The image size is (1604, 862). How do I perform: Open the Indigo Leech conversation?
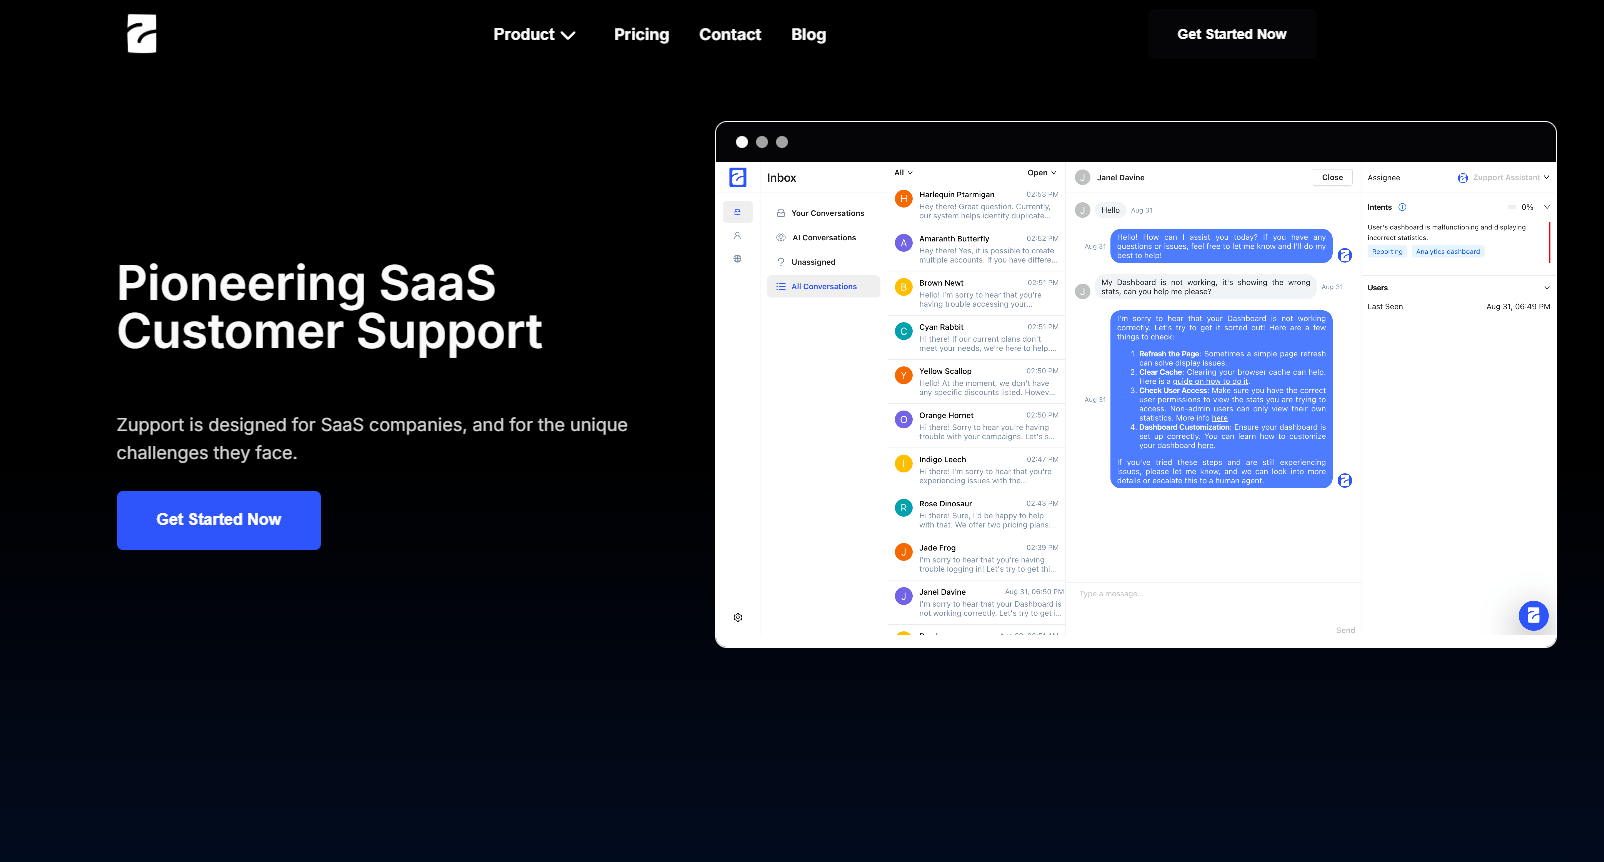point(976,470)
